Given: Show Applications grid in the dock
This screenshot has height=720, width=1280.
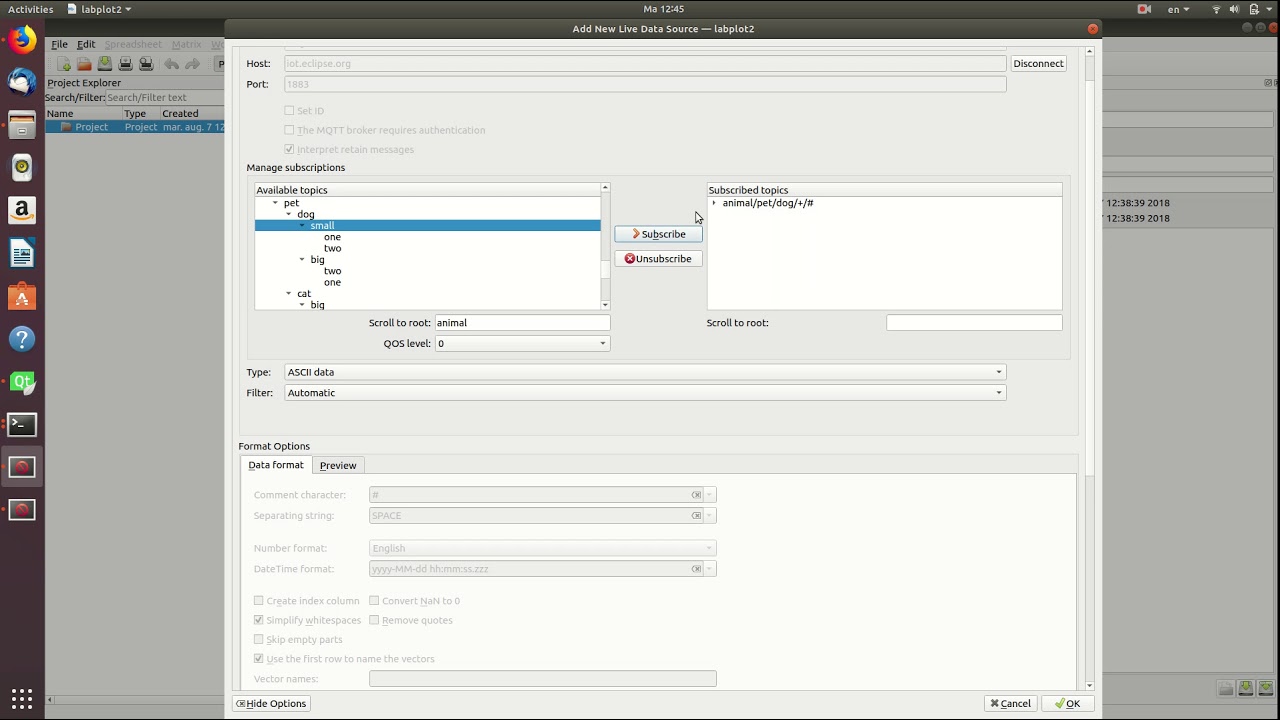Looking at the screenshot, I should pyautogui.click(x=22, y=698).
